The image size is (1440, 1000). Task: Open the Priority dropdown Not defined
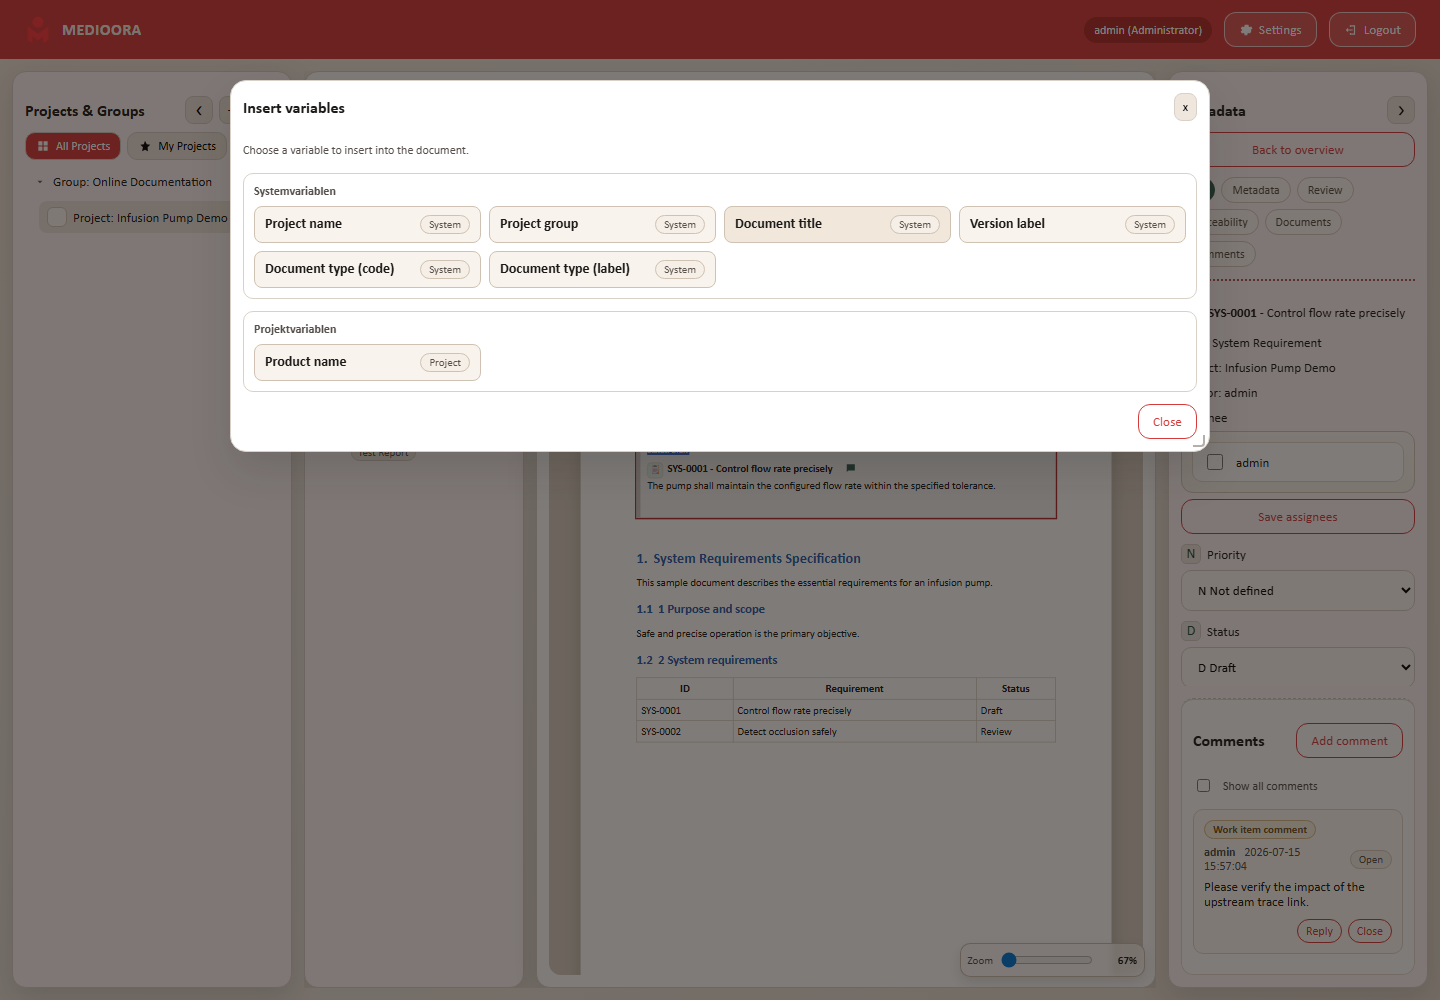pos(1298,591)
